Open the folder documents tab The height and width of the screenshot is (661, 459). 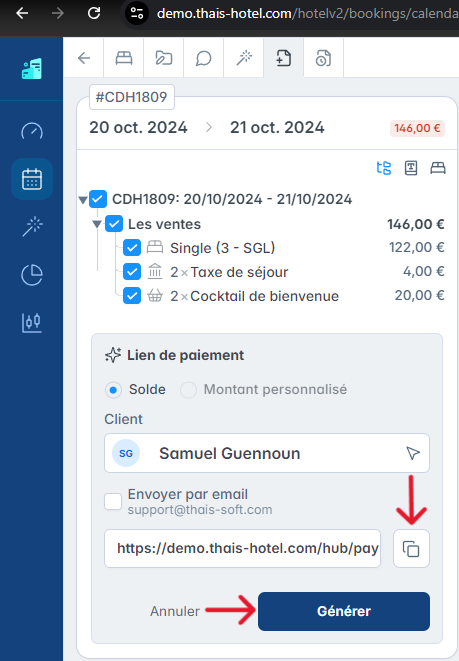164,58
